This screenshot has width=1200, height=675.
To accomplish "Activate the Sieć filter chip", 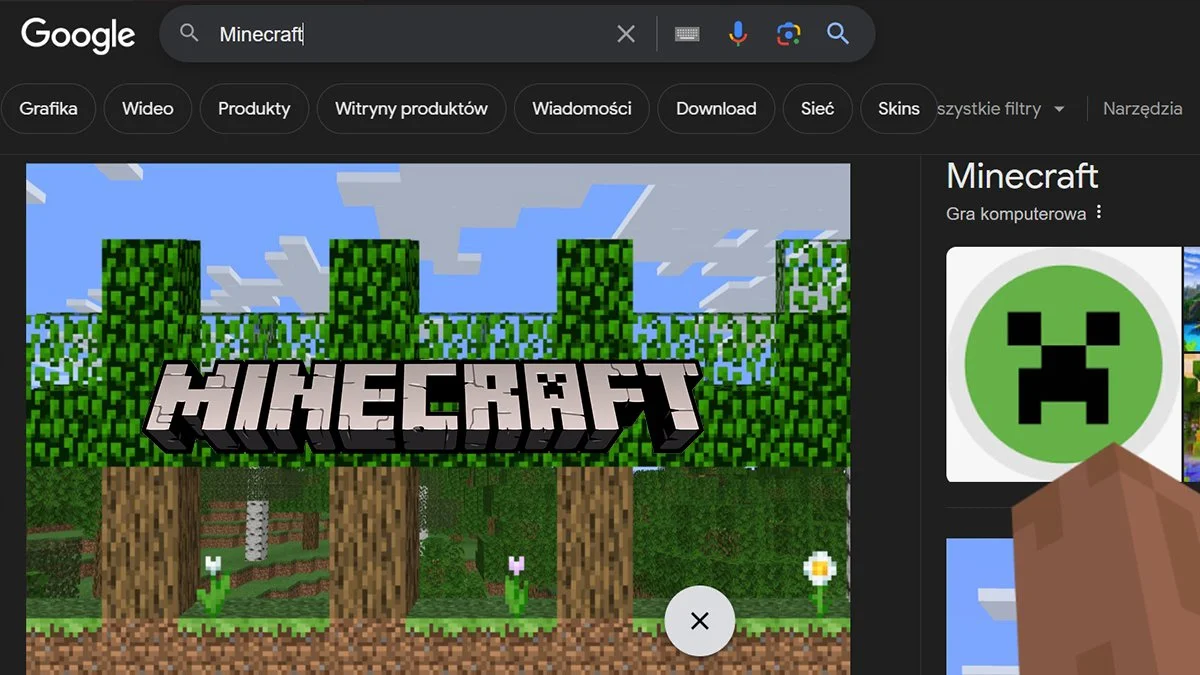I will tap(817, 109).
